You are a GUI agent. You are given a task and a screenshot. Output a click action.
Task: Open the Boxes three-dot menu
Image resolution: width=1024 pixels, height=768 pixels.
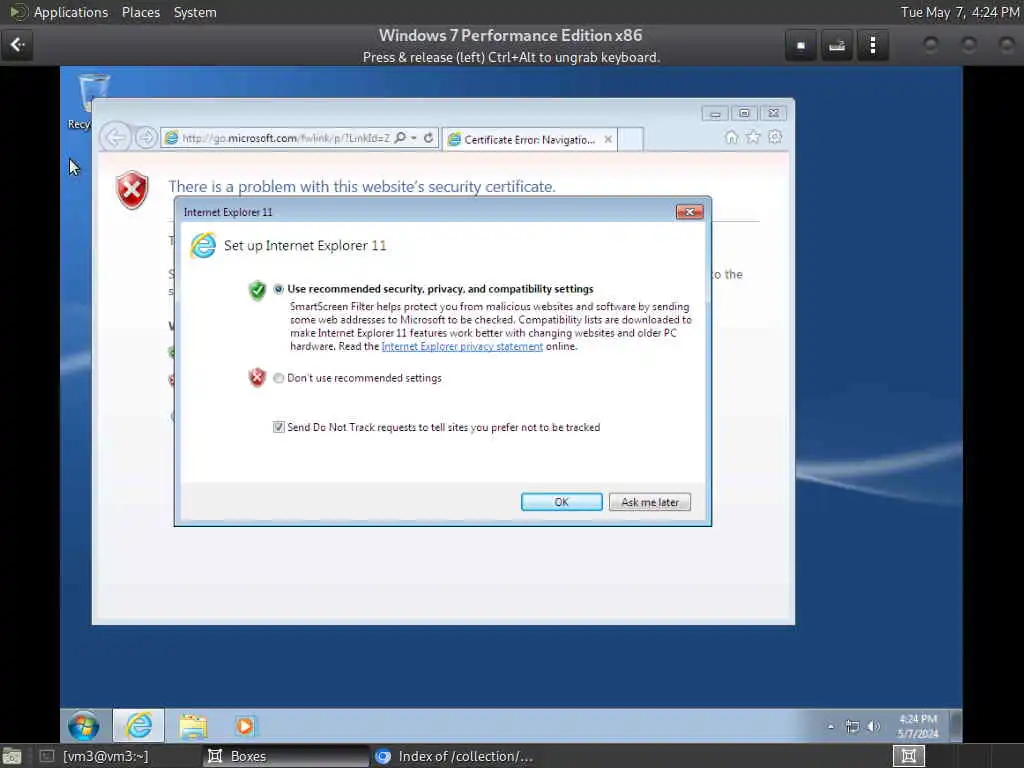(872, 46)
